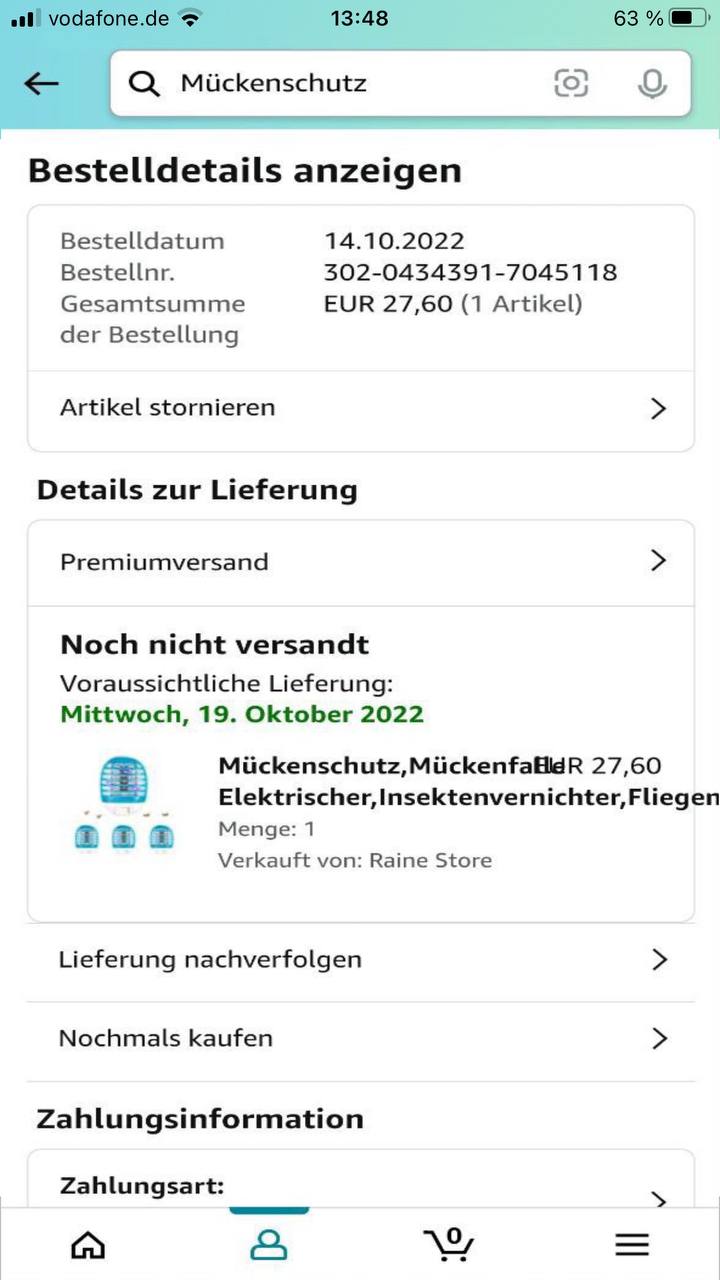Image resolution: width=720 pixels, height=1280 pixels.
Task: Tap the Artikel stornieren chevron arrow
Action: [x=658, y=408]
